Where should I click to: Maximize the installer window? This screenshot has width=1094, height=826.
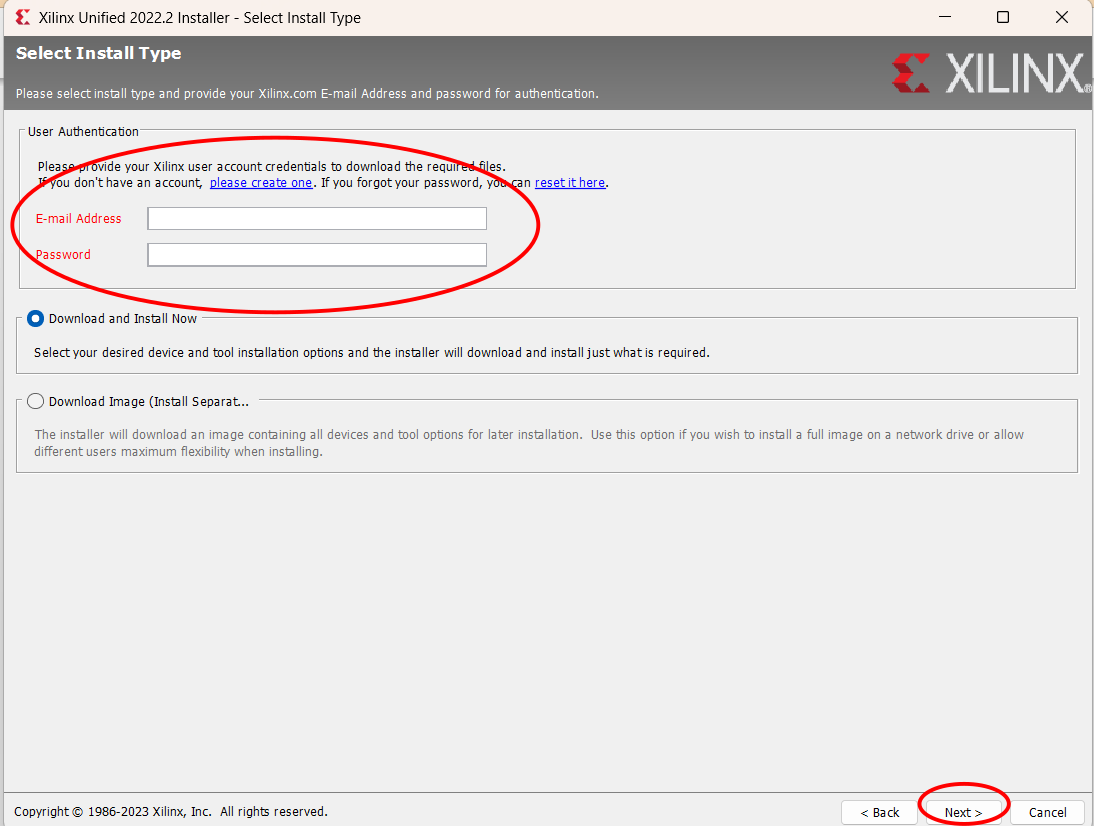click(1002, 17)
